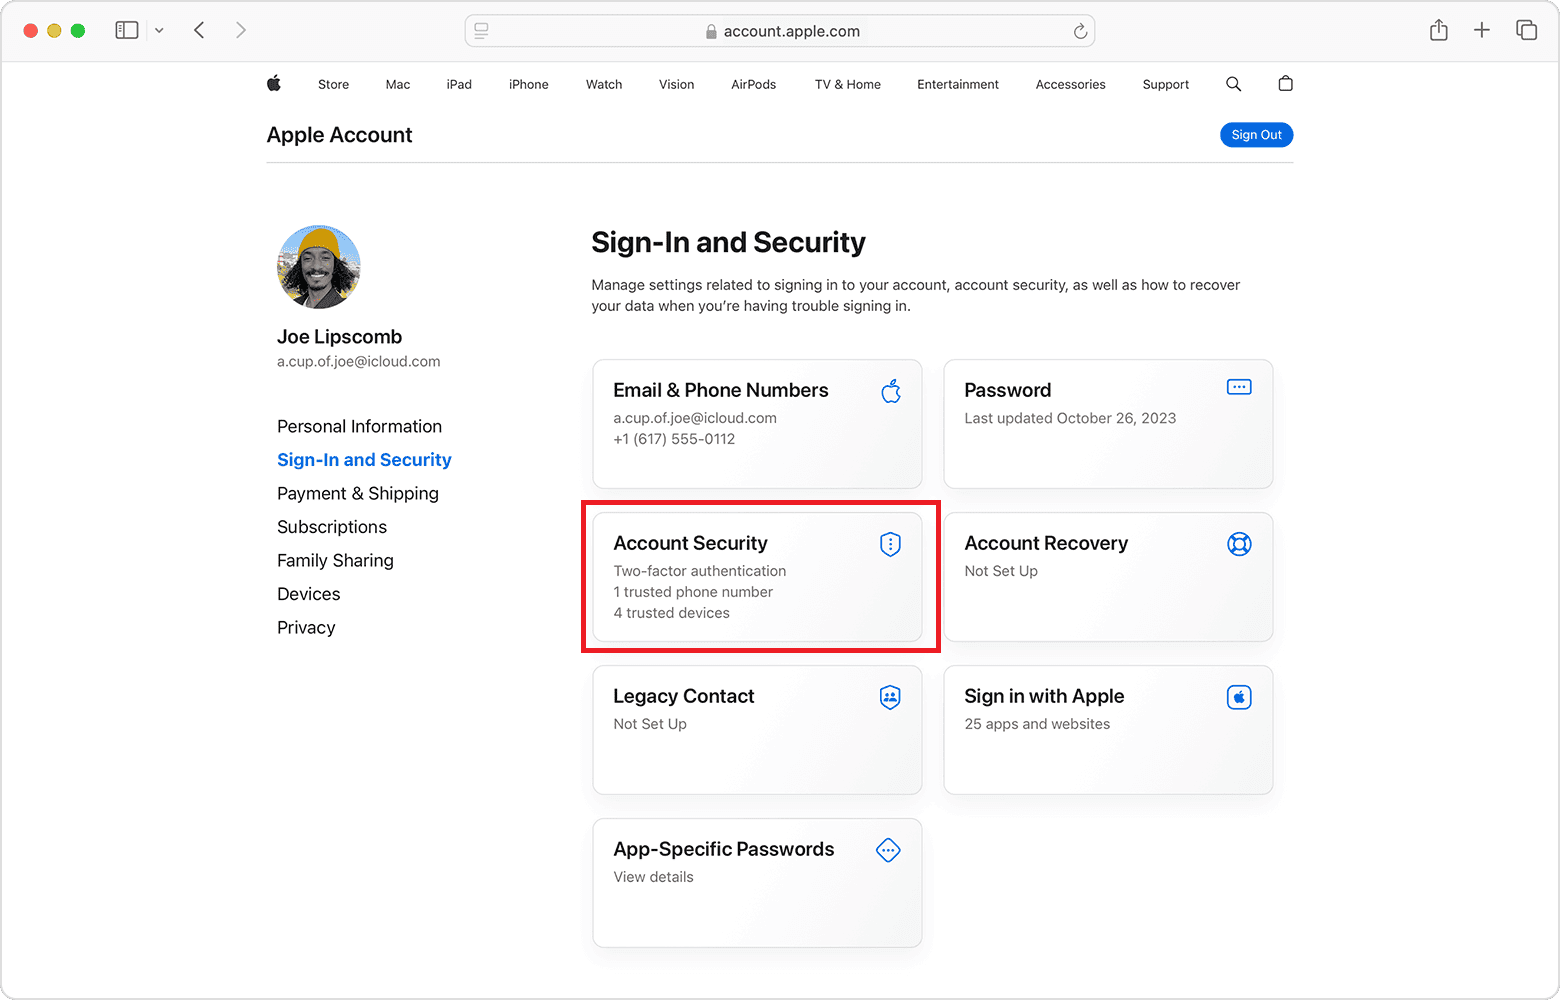Open the iPad menu
Image resolution: width=1560 pixels, height=1000 pixels.
459,85
